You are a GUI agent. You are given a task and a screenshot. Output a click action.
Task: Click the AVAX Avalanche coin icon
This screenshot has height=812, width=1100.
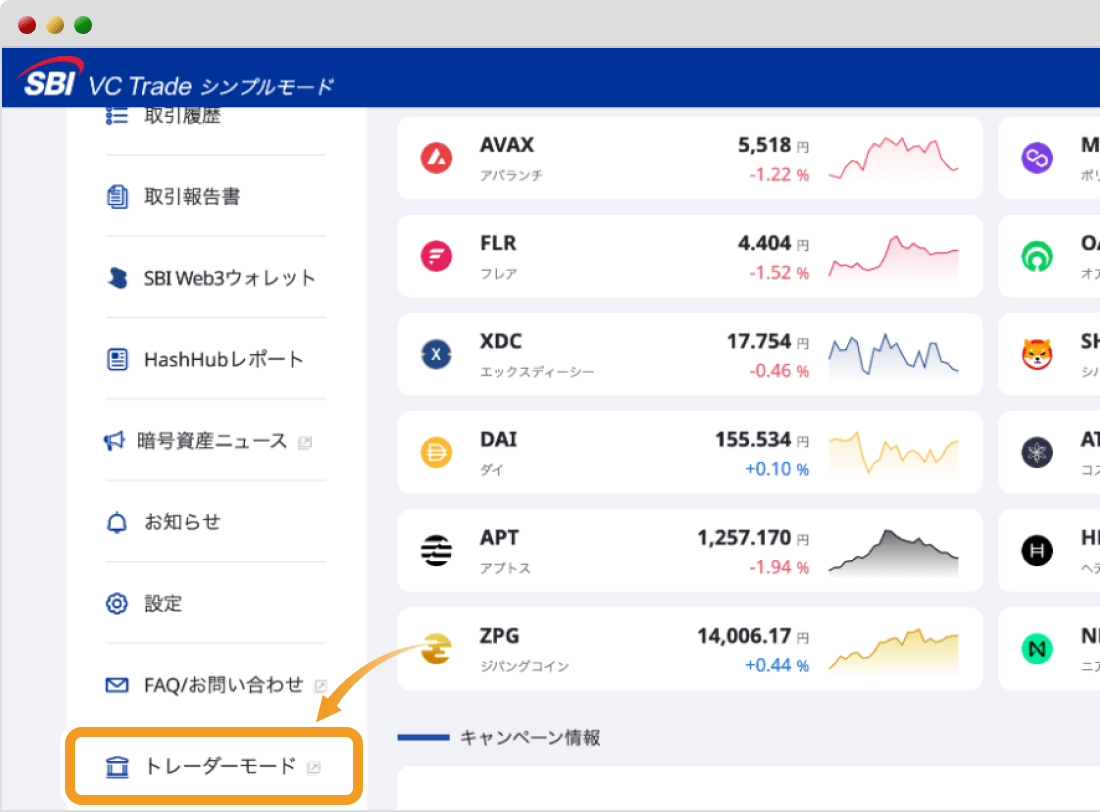436,159
